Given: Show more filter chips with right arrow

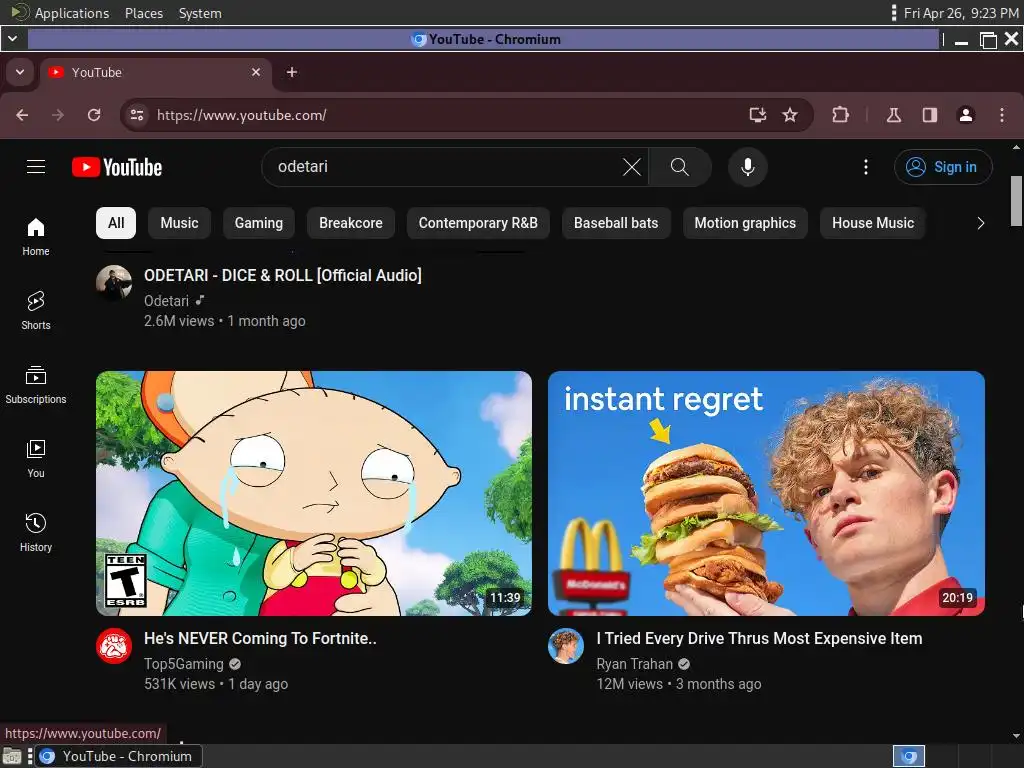Looking at the screenshot, I should [x=980, y=223].
